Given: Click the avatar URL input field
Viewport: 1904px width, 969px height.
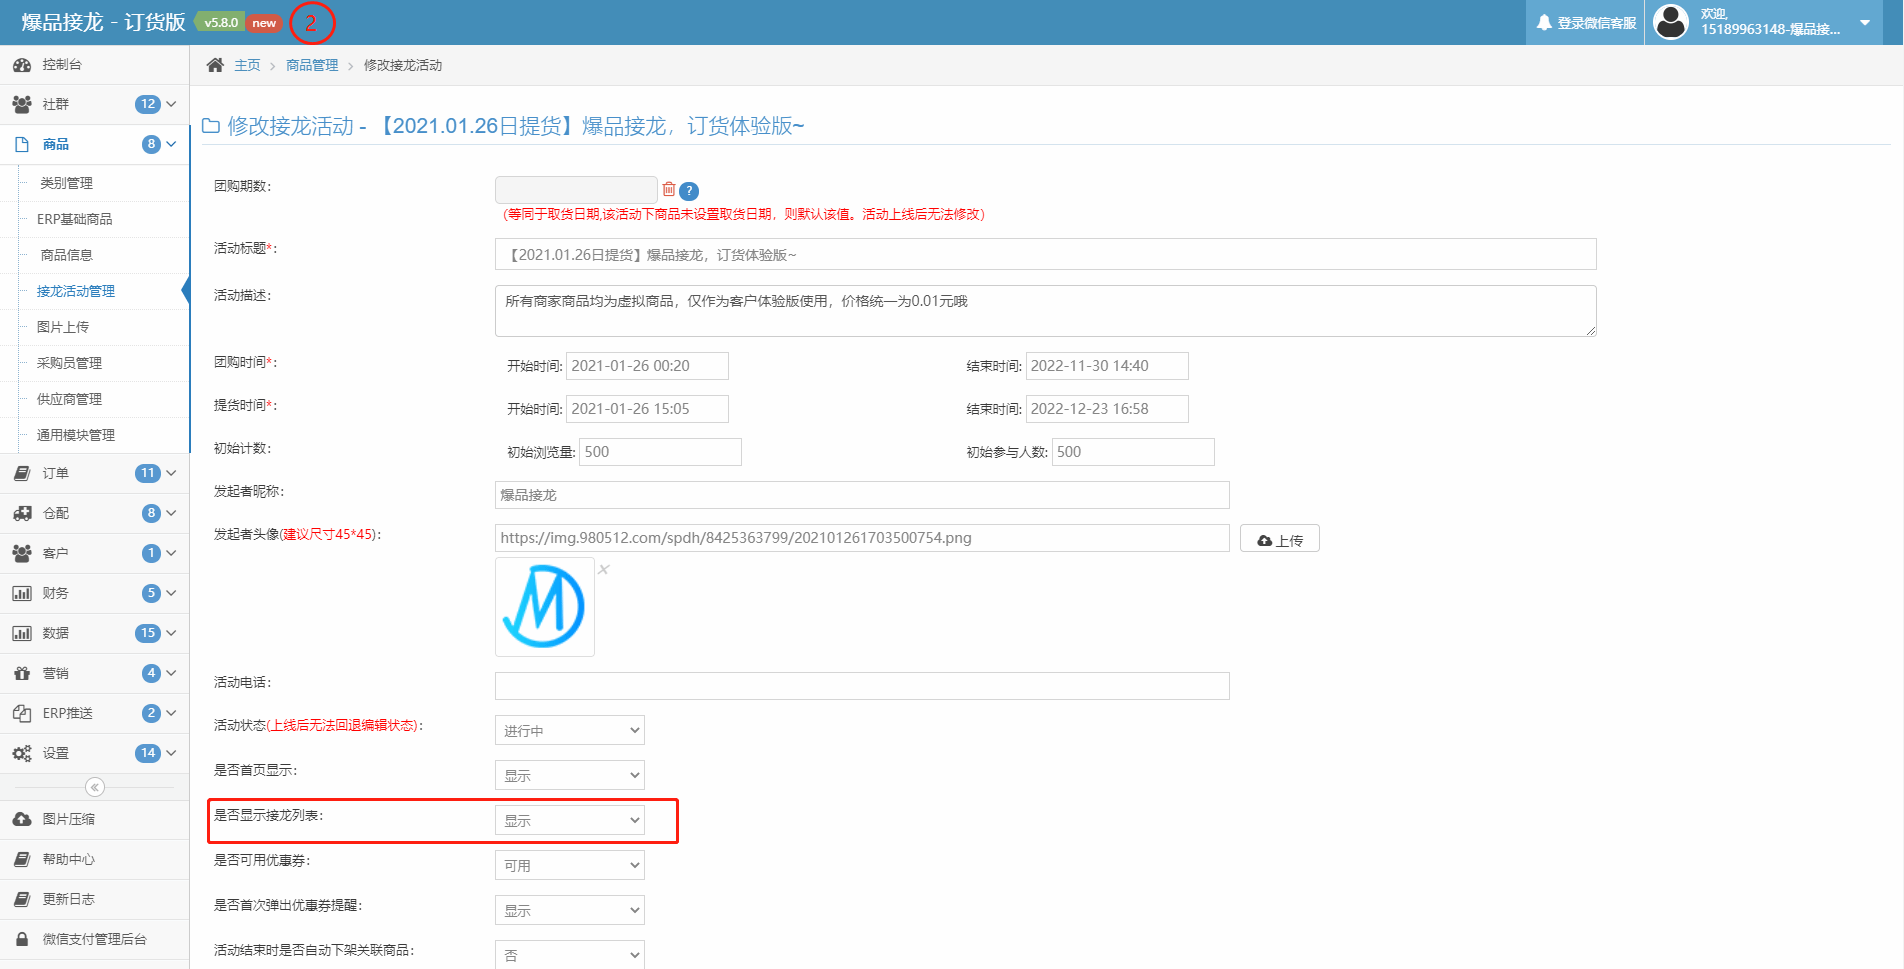Looking at the screenshot, I should point(862,538).
